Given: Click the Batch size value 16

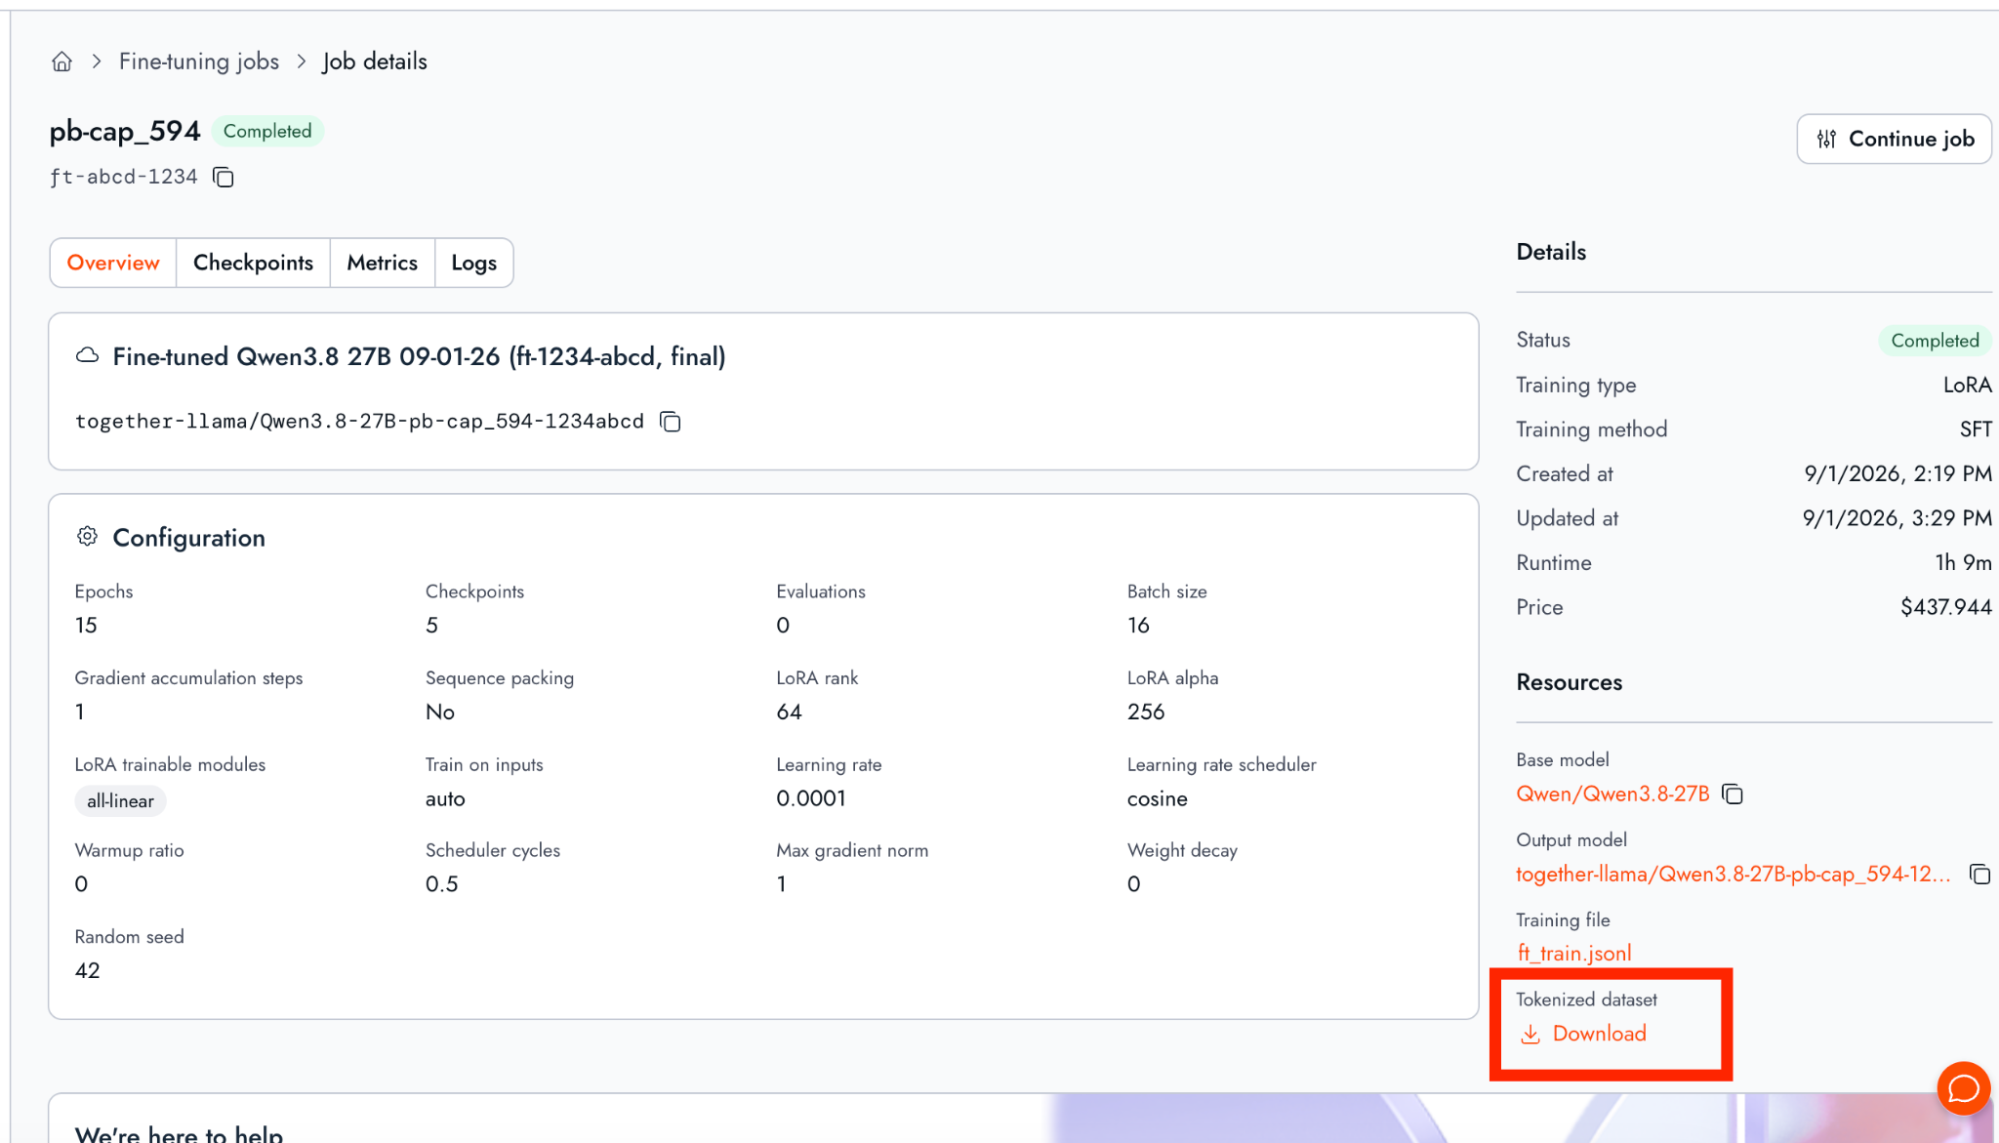Looking at the screenshot, I should click(x=1138, y=625).
